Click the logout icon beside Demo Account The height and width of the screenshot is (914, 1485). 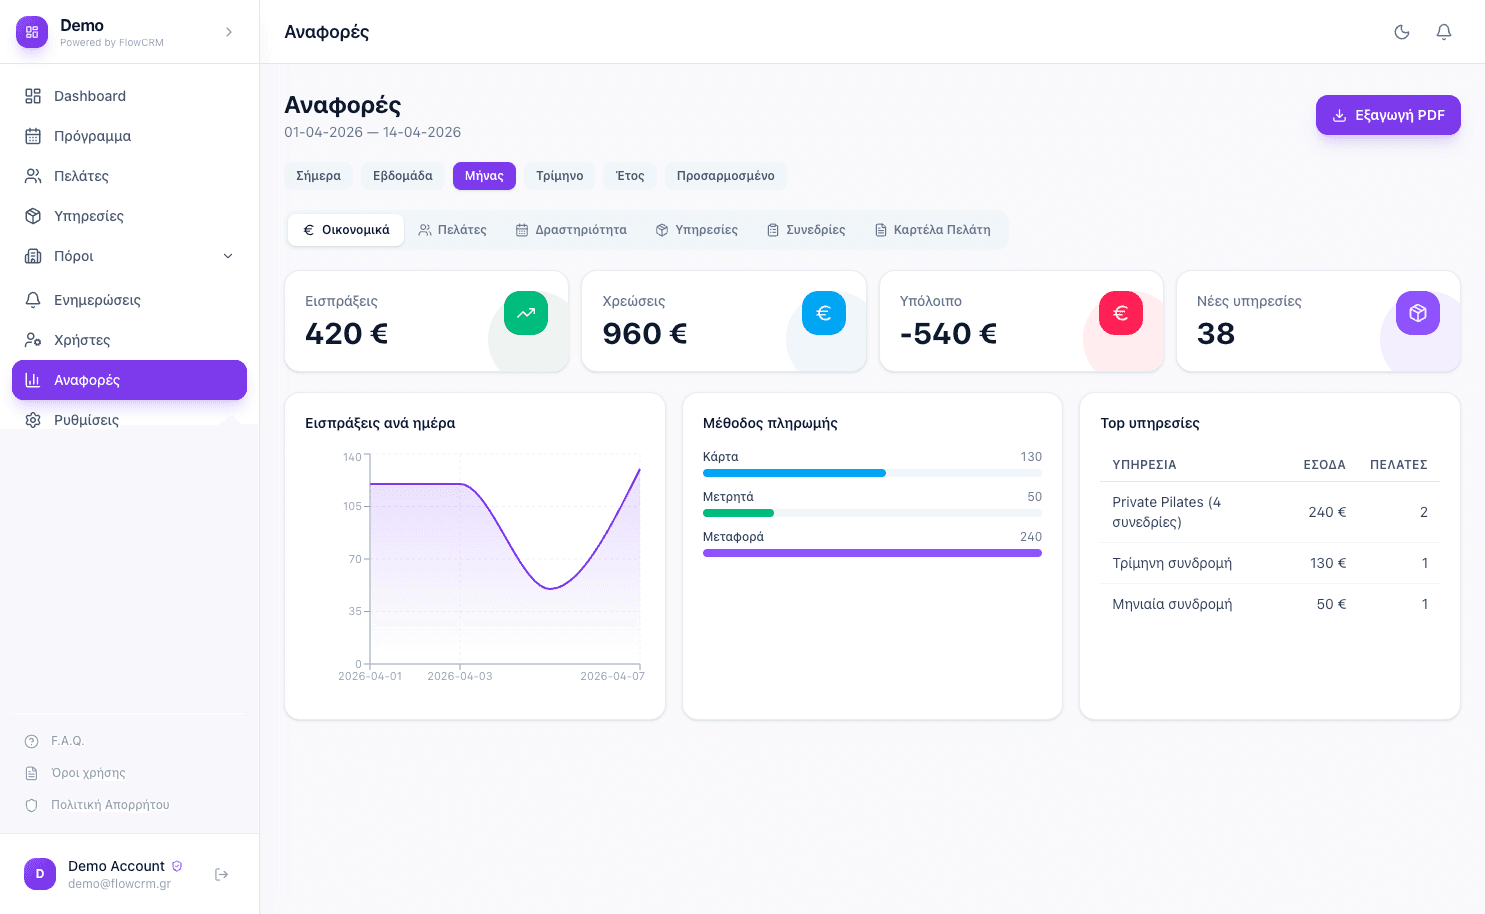[x=222, y=874]
